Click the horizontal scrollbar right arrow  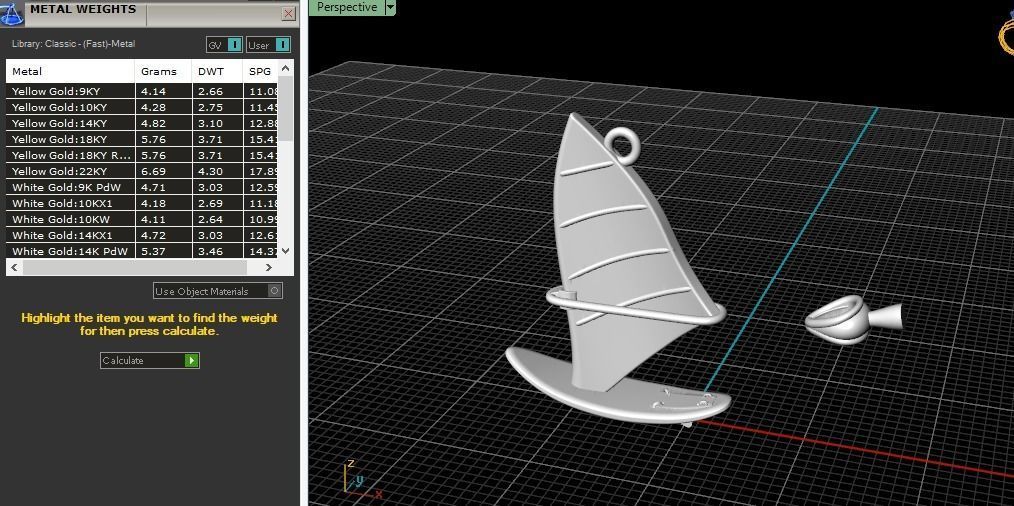[x=269, y=267]
